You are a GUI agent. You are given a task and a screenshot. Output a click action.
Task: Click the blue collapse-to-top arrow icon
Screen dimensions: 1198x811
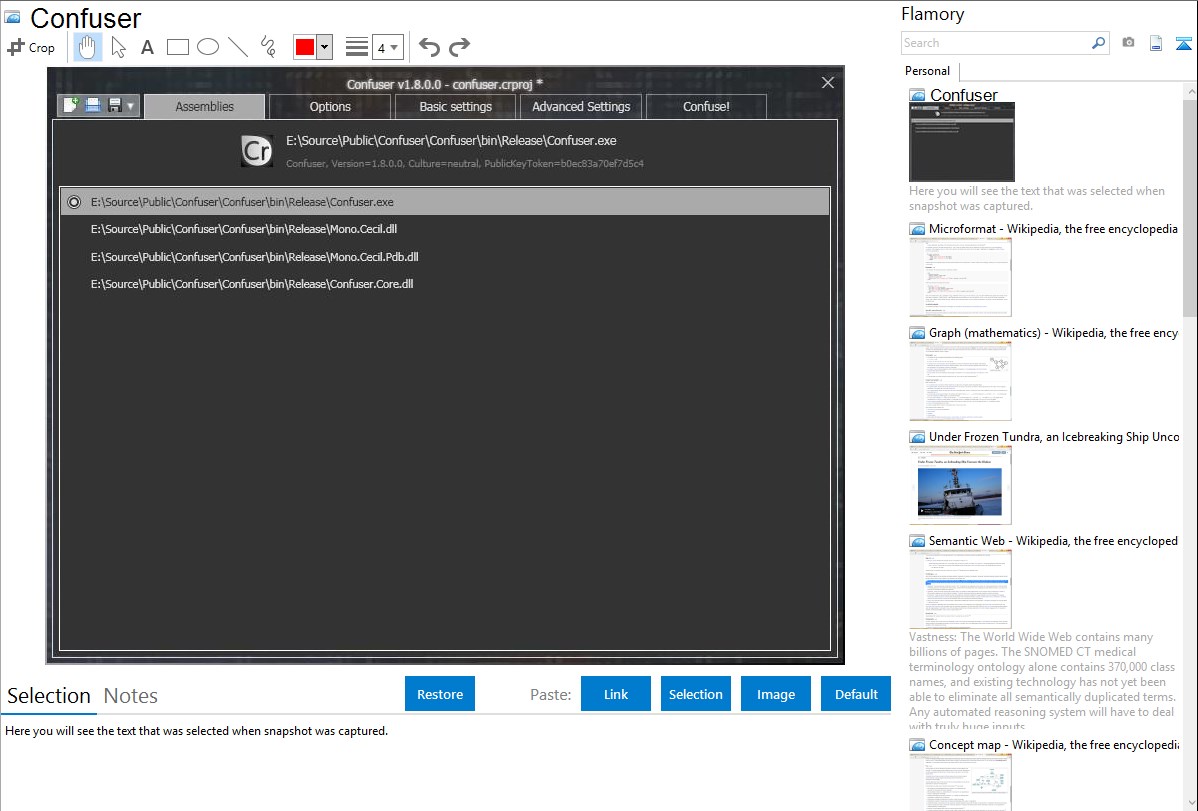click(1183, 43)
